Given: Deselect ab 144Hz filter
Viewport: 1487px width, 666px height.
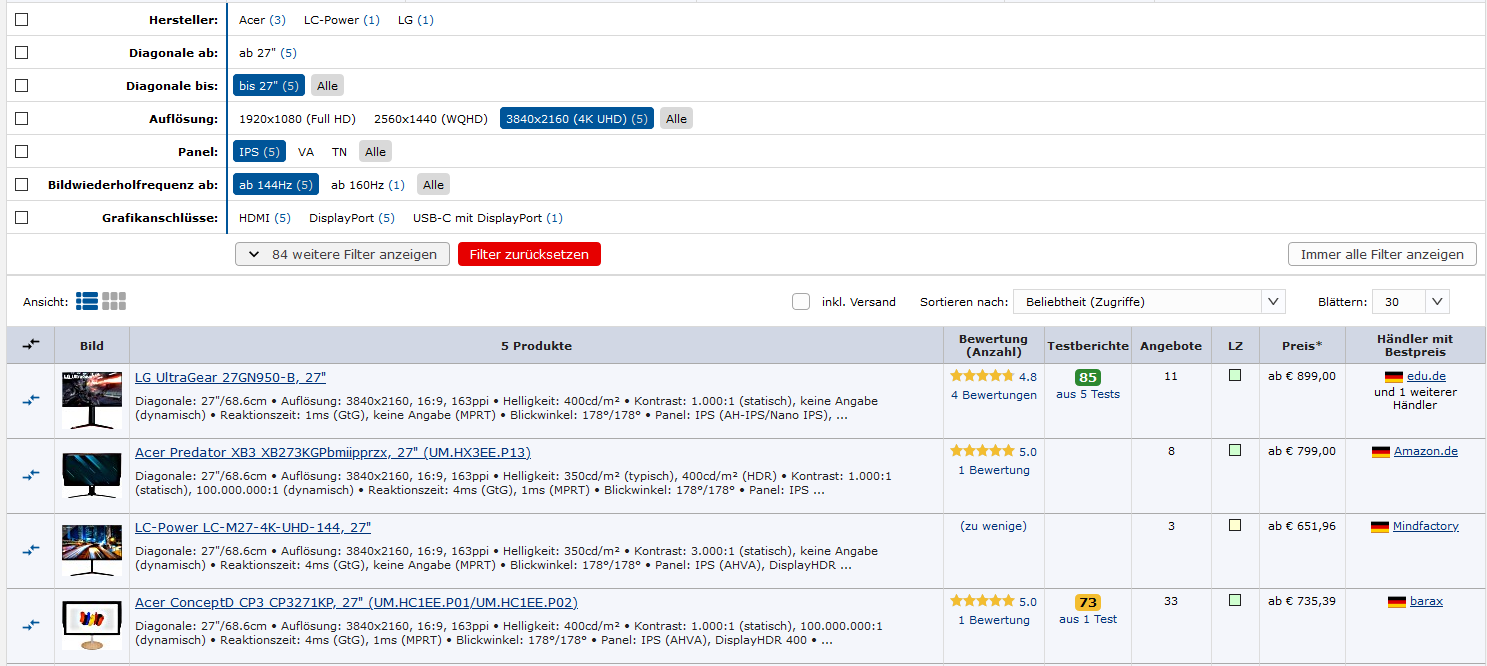Looking at the screenshot, I should click(x=276, y=185).
